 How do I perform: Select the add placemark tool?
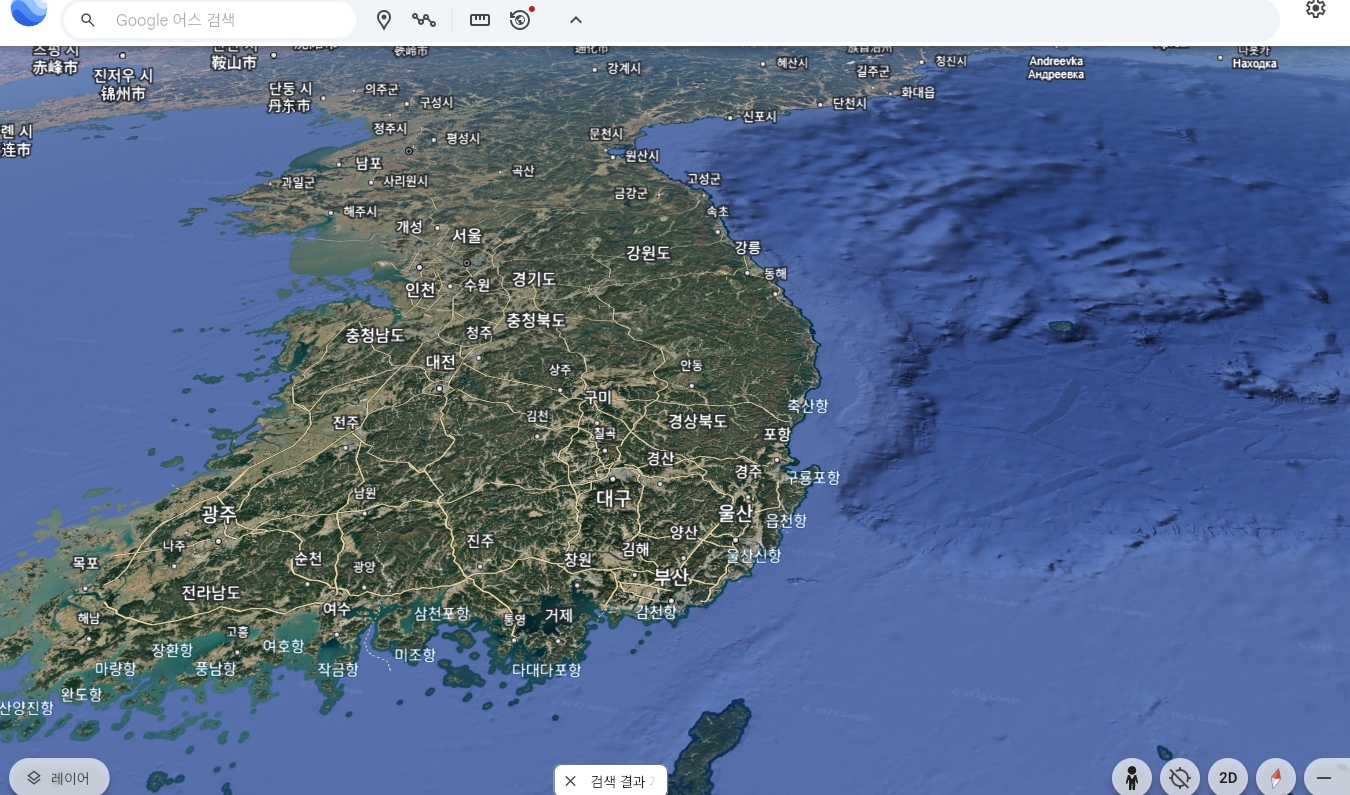[x=384, y=20]
